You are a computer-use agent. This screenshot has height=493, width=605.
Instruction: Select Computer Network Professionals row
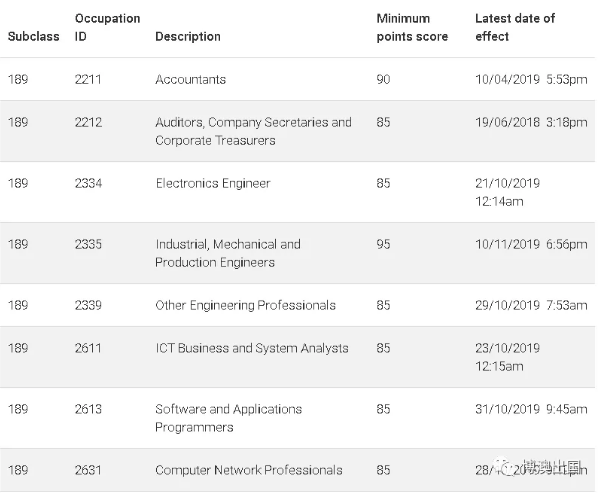(x=297, y=470)
